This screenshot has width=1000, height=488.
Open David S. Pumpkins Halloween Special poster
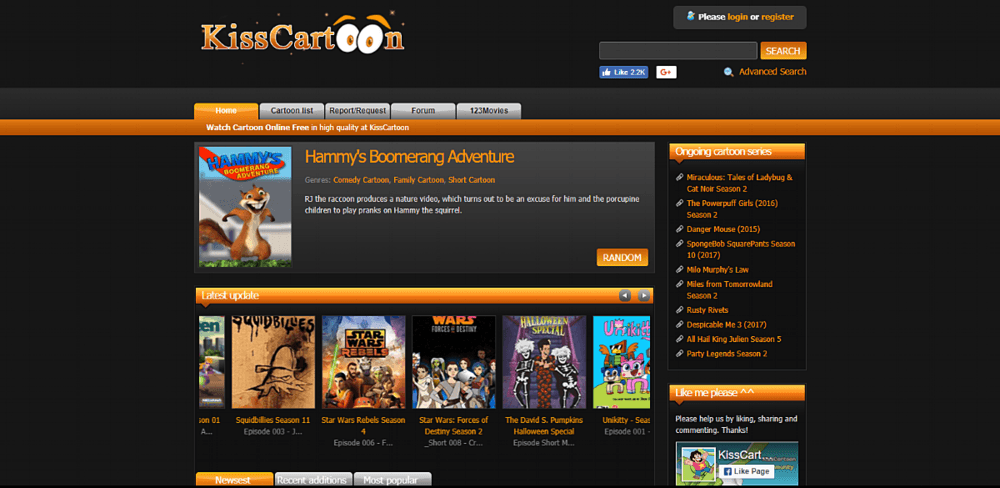tap(544, 362)
